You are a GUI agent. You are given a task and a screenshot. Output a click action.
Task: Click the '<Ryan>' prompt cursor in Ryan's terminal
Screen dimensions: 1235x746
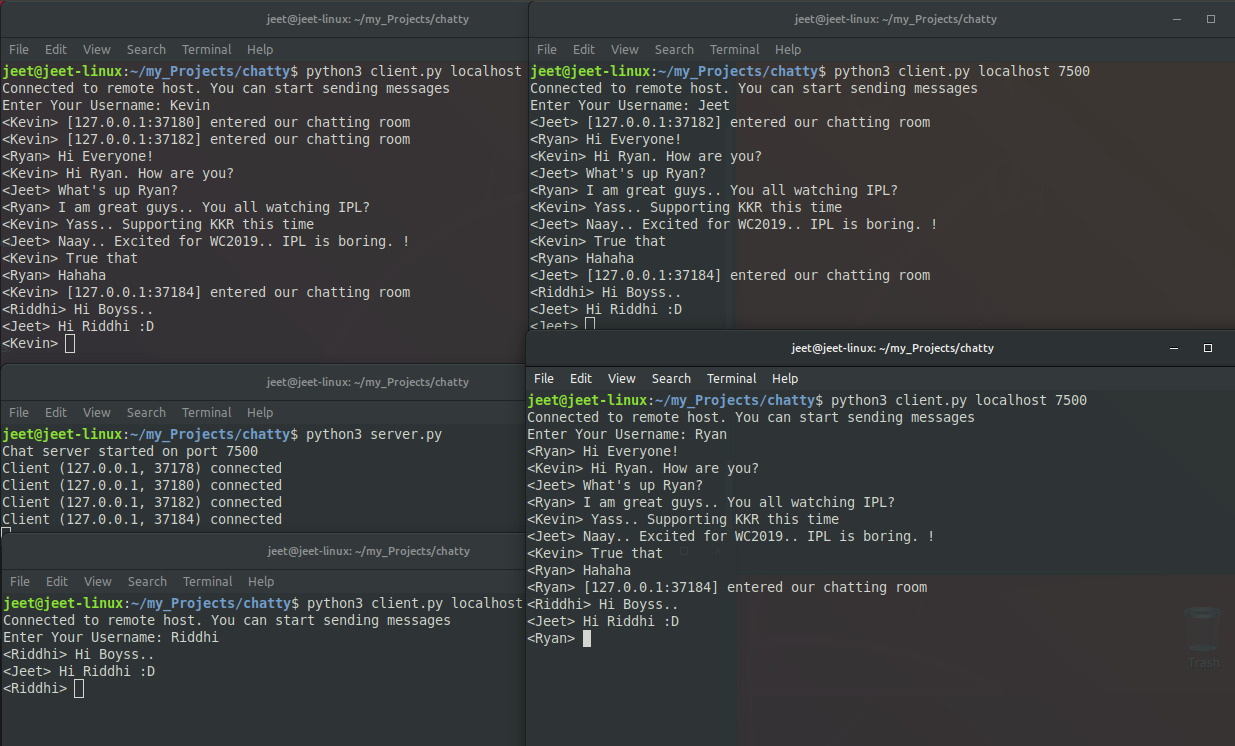[587, 638]
